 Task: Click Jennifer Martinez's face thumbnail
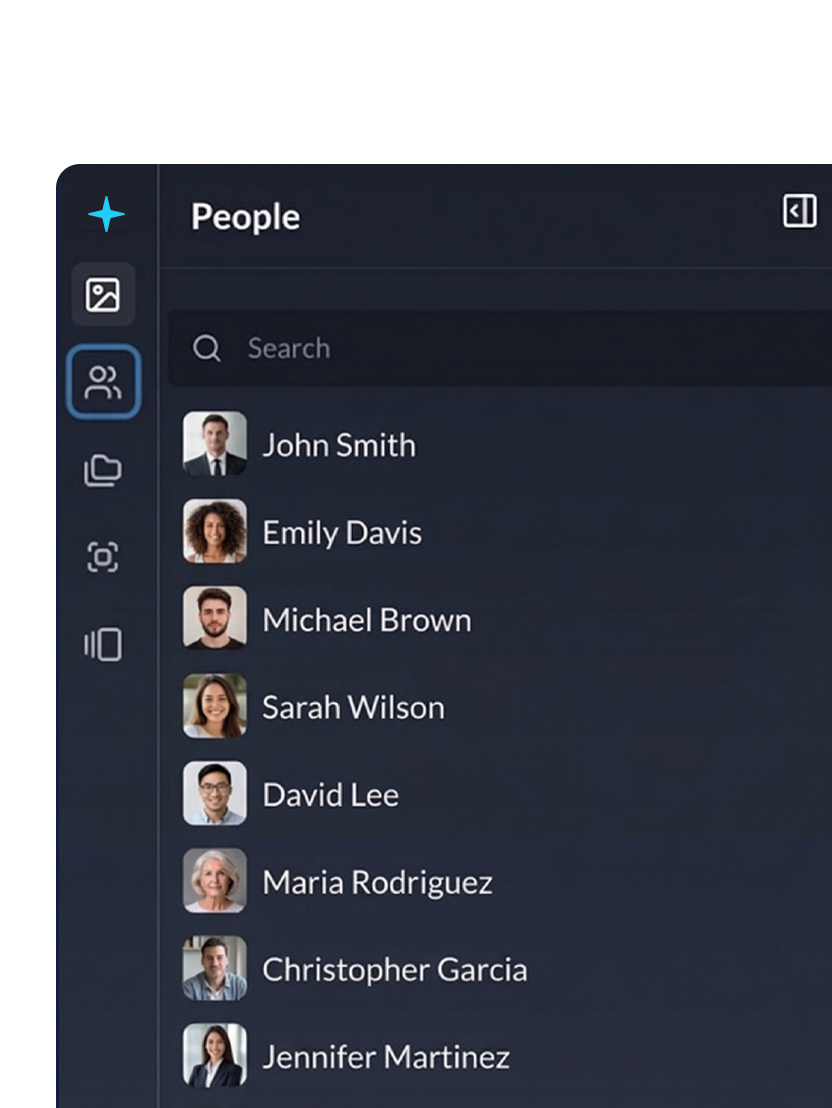point(214,1054)
